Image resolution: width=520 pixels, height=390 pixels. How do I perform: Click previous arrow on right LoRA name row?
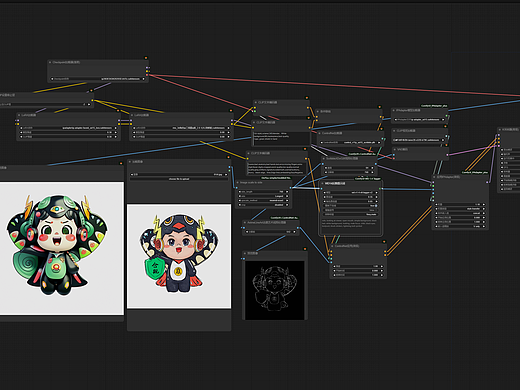coord(134,128)
